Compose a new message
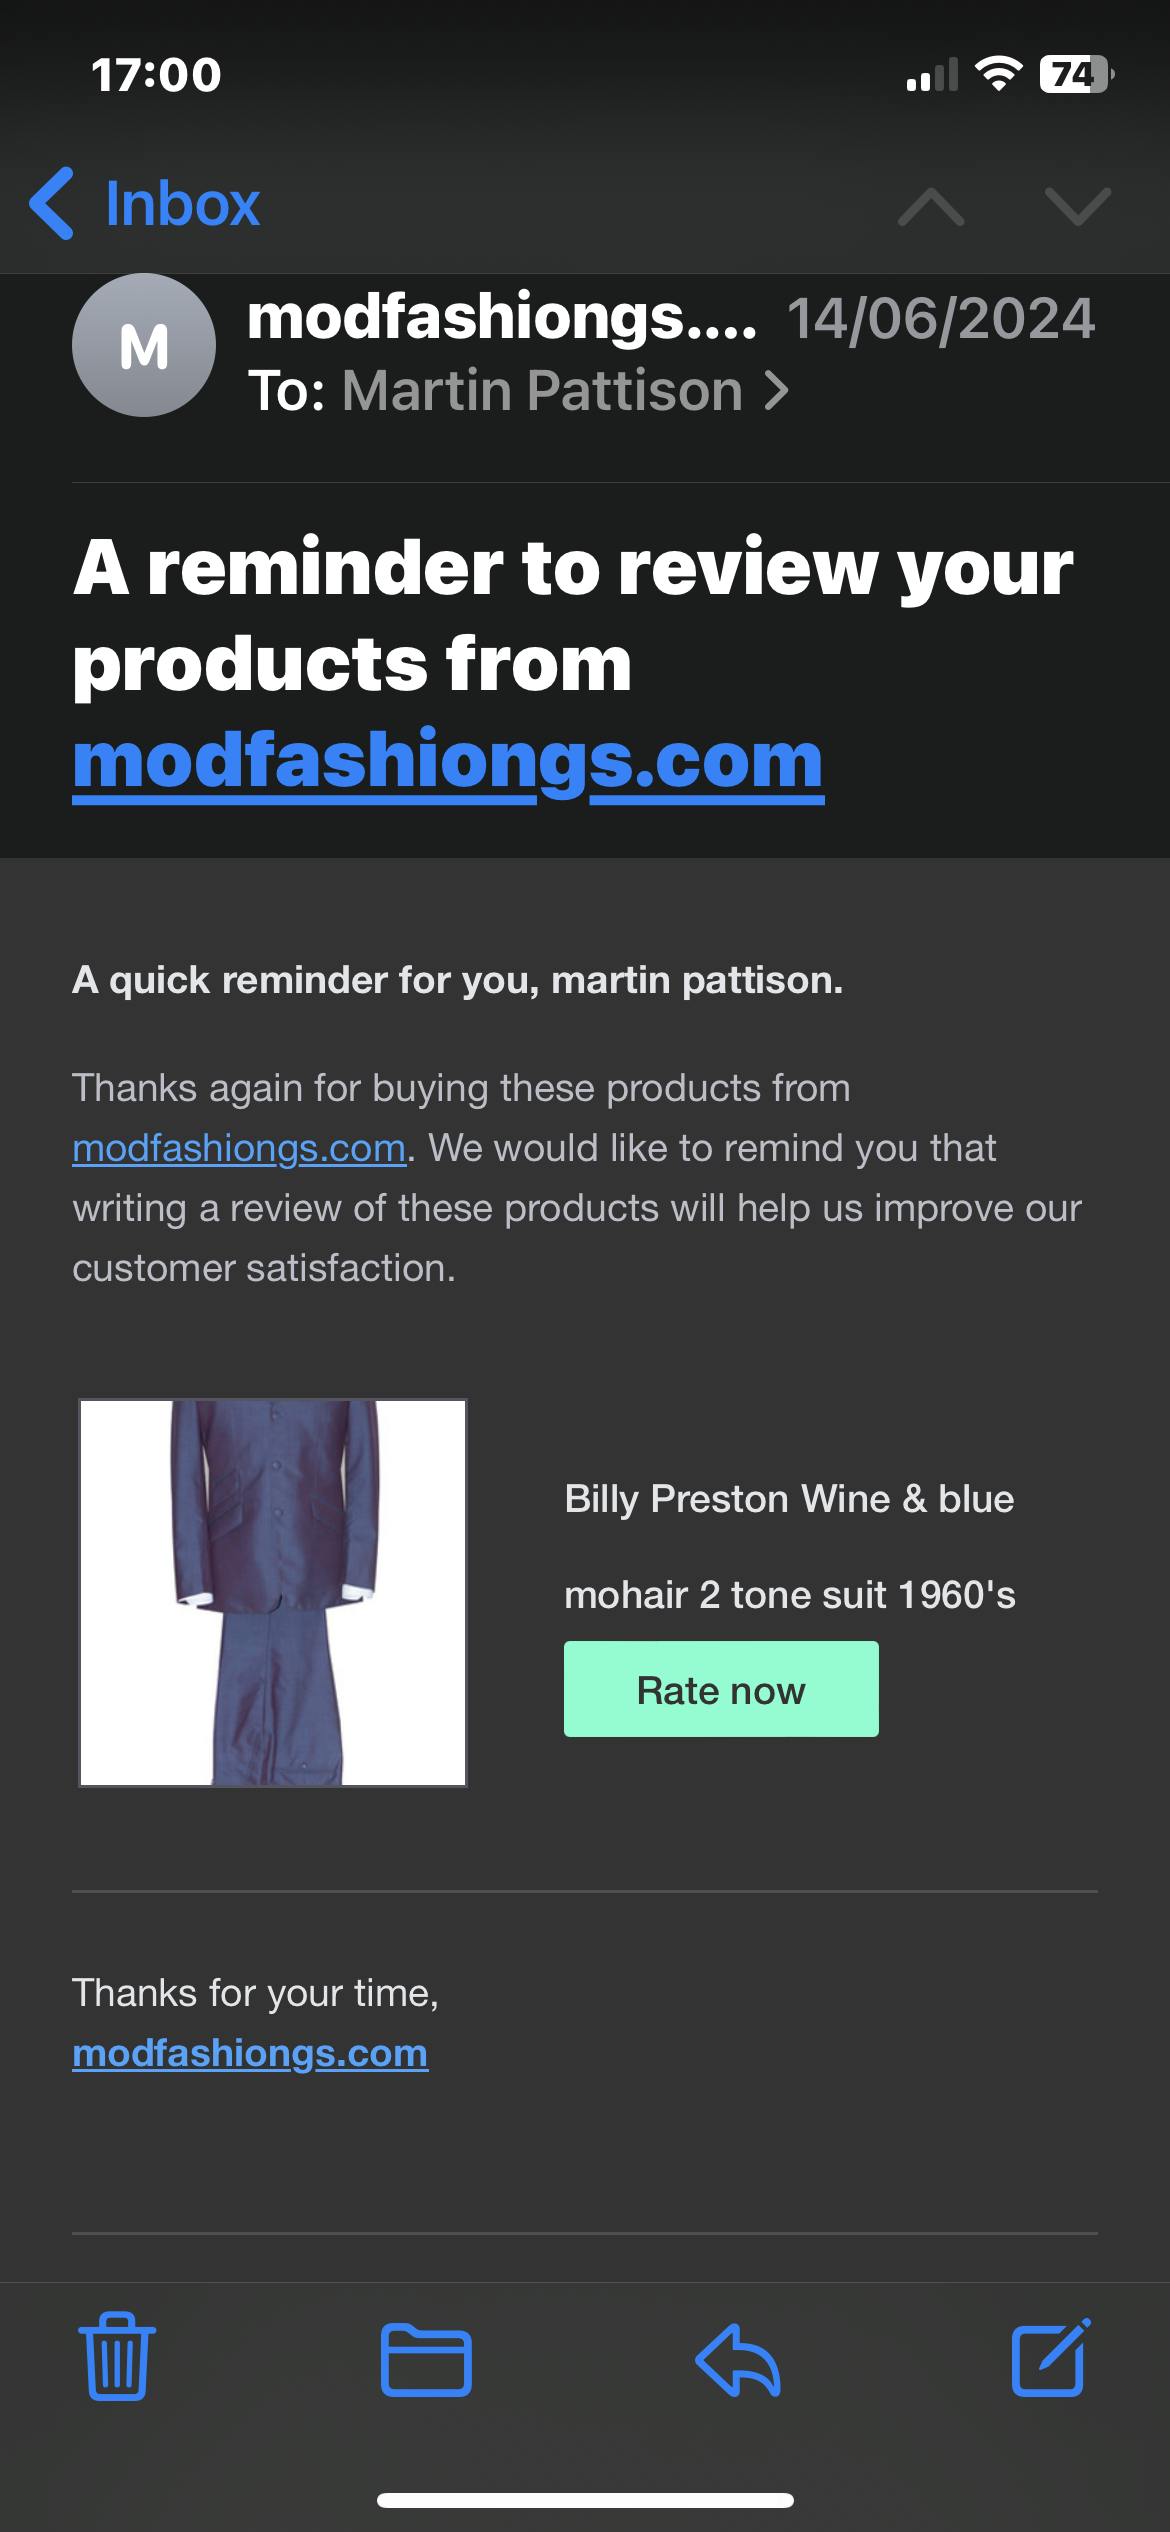This screenshot has width=1170, height=2532. (1050, 2358)
